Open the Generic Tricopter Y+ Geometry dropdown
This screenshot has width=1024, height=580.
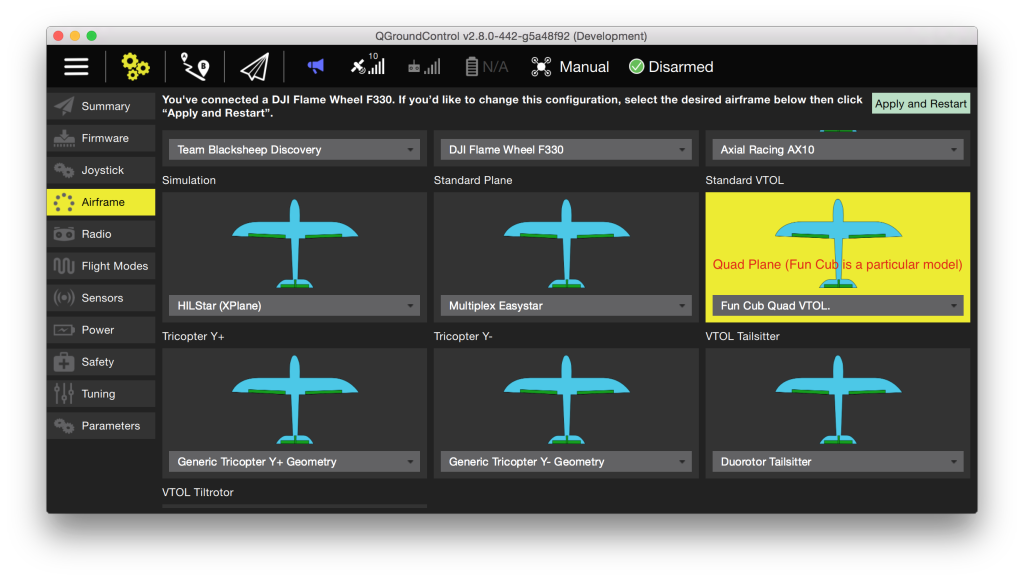[294, 461]
